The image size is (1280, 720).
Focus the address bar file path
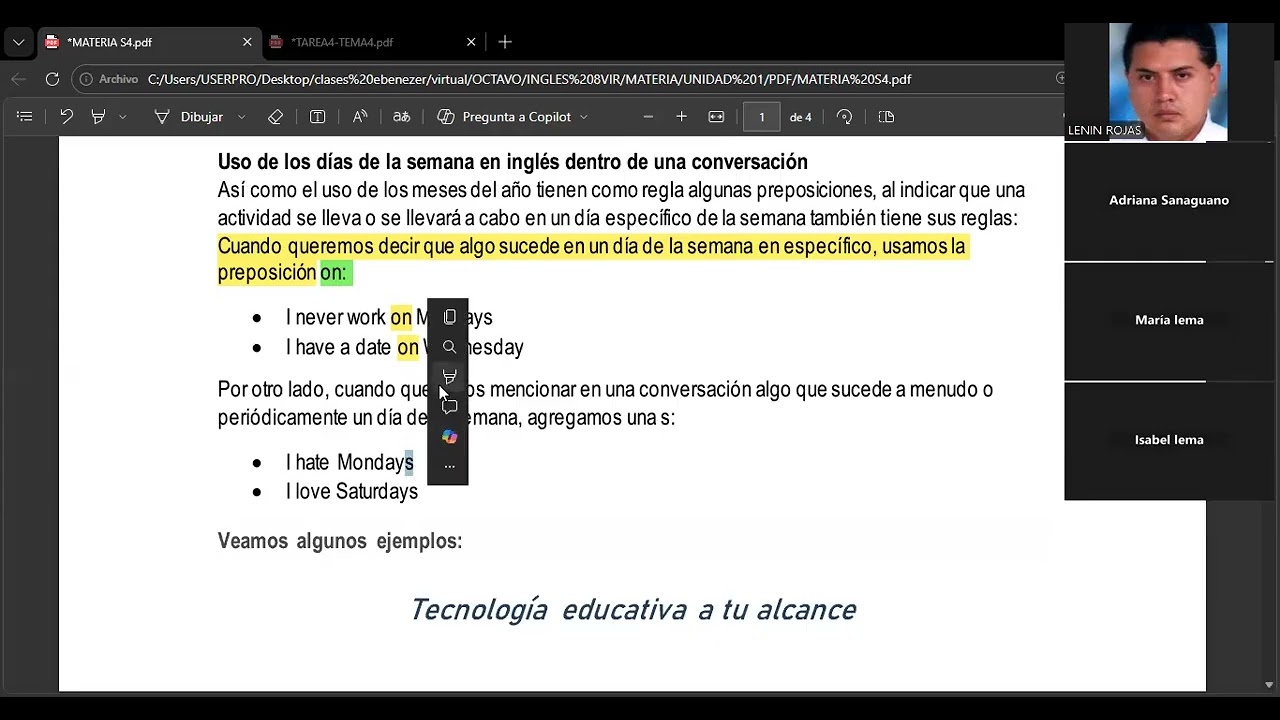pos(529,79)
